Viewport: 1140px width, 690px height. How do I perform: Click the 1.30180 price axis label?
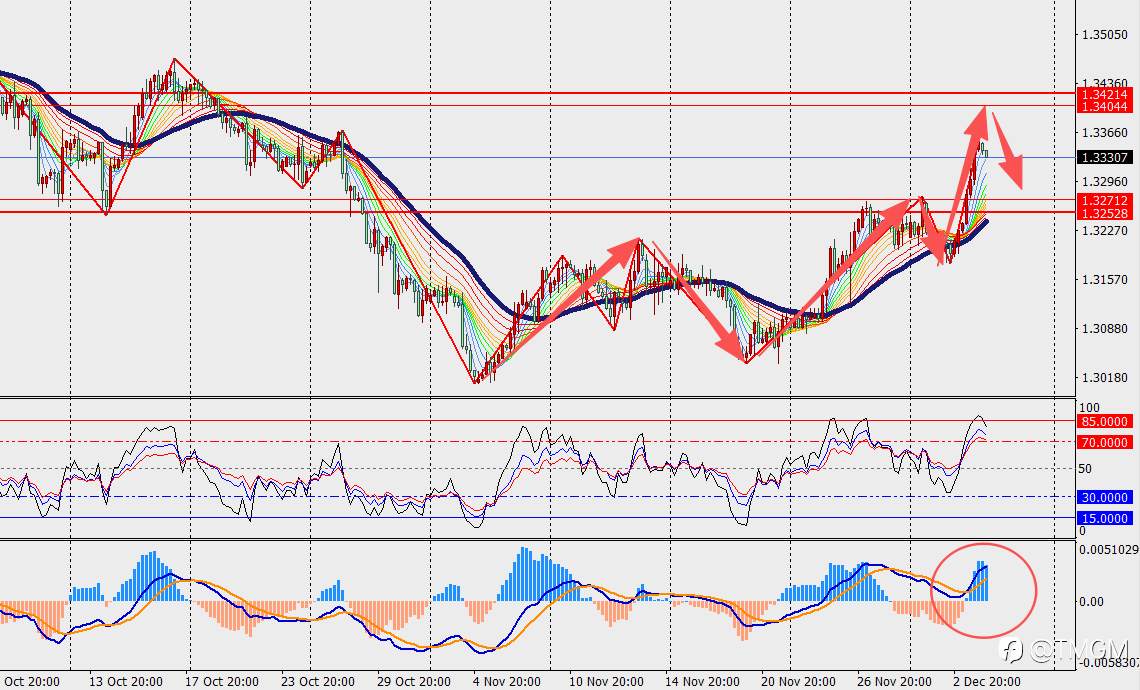tap(1104, 378)
